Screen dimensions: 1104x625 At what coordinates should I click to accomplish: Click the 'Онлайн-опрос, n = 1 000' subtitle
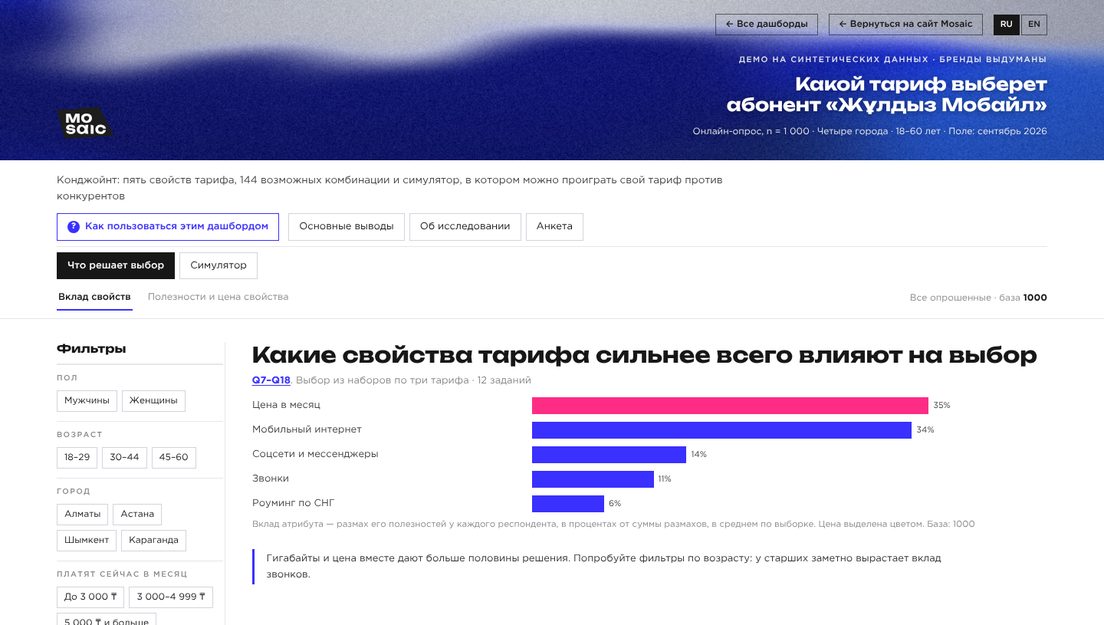click(x=870, y=132)
